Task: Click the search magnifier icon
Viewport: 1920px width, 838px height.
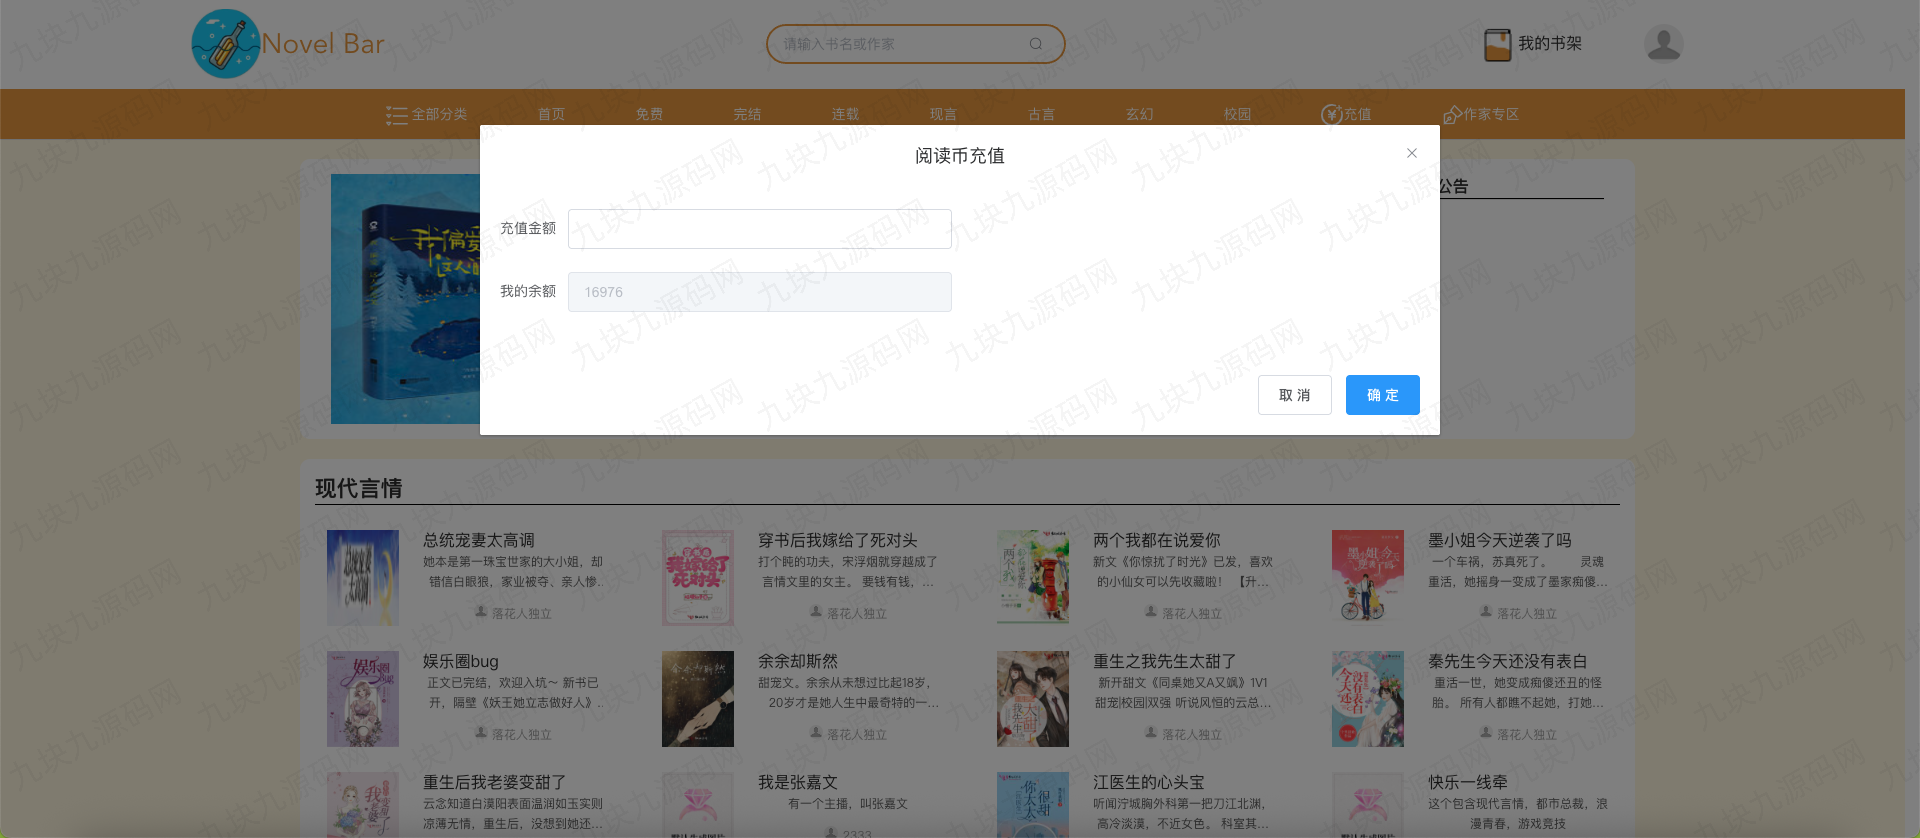Action: pos(1036,44)
